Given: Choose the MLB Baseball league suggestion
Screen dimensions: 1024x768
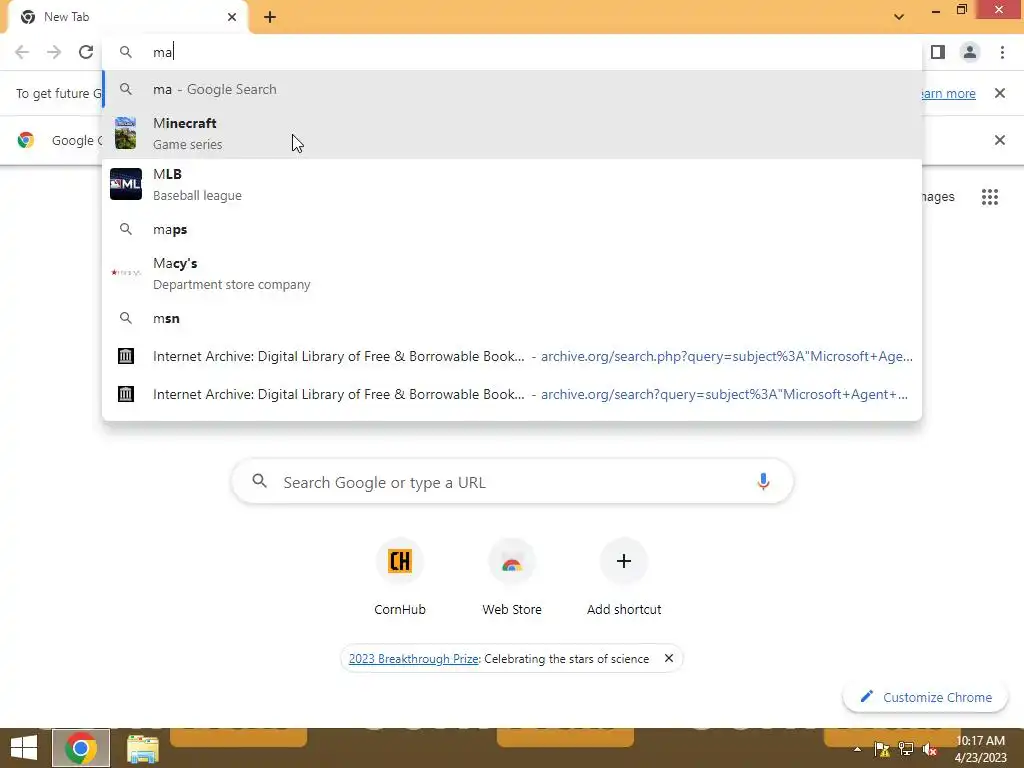Looking at the screenshot, I should [x=512, y=184].
